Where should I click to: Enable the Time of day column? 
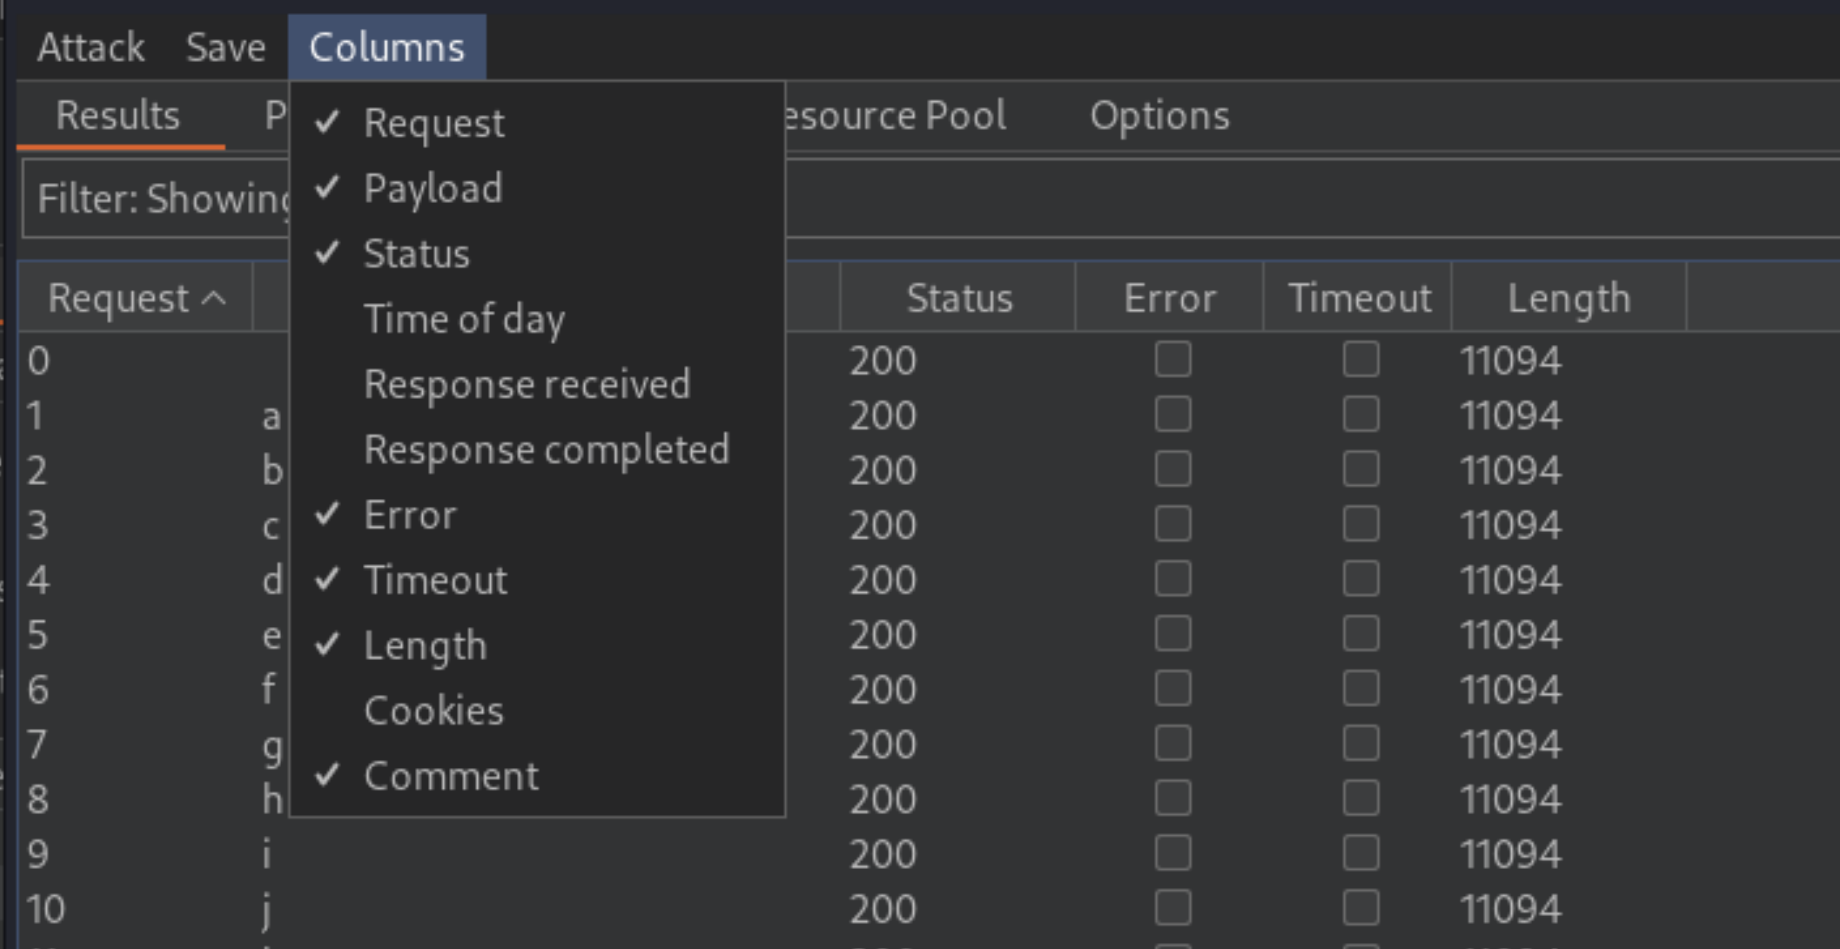tap(464, 319)
